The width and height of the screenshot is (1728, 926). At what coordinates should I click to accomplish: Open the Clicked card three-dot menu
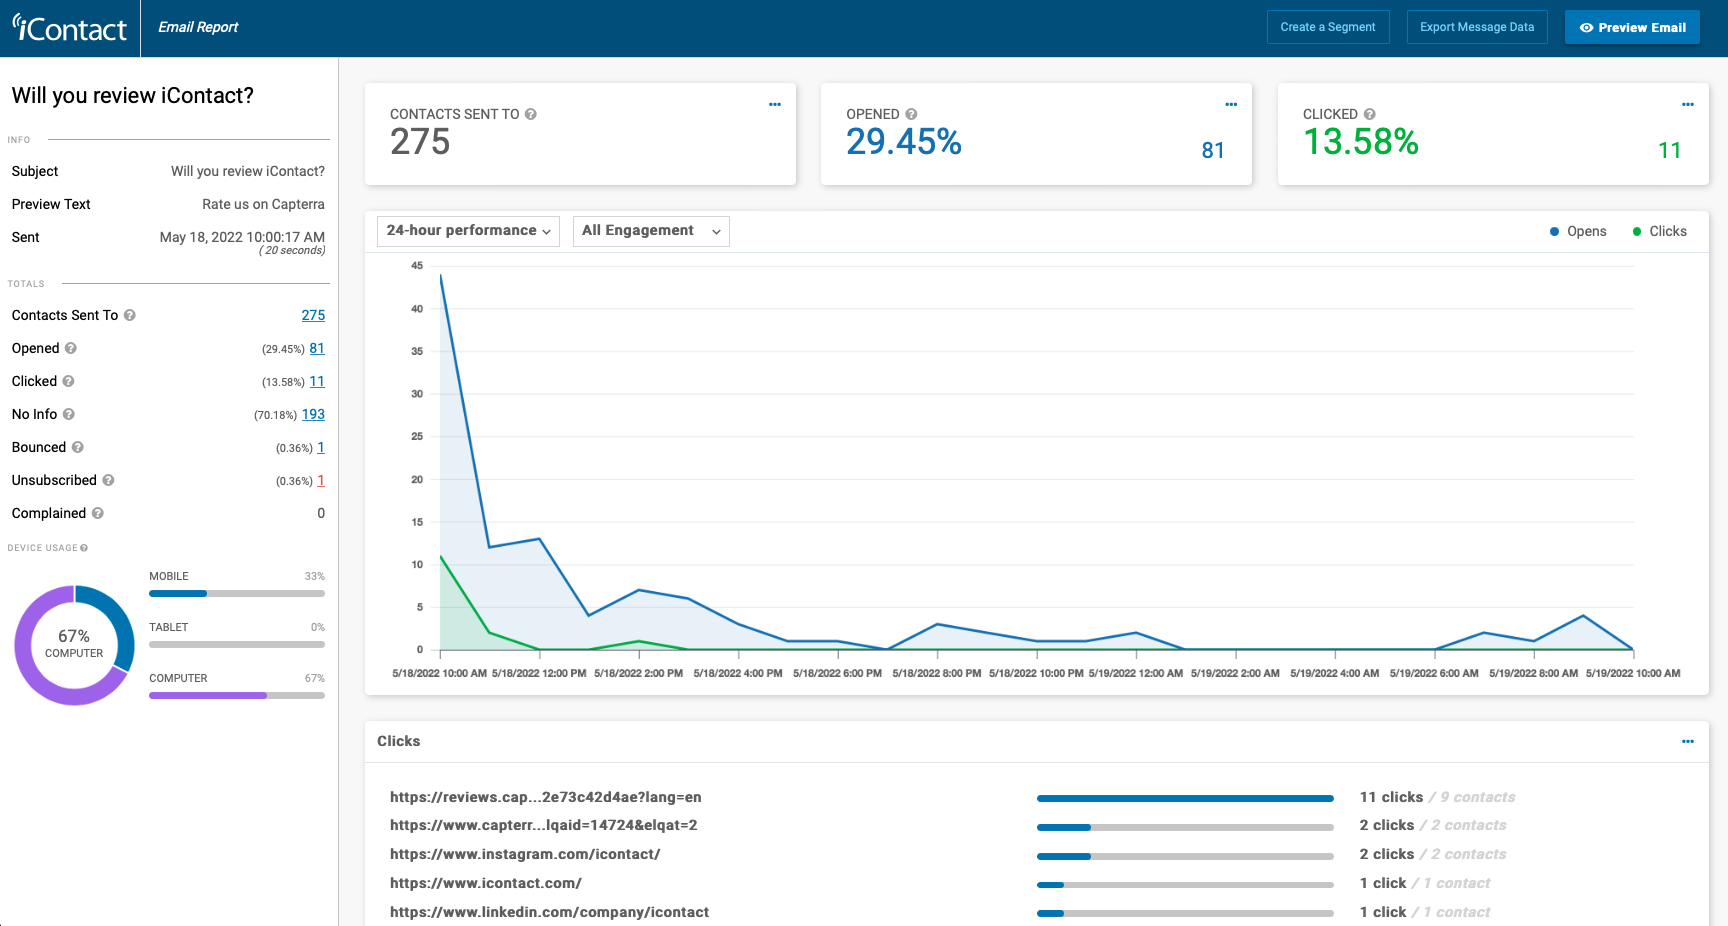click(x=1688, y=104)
